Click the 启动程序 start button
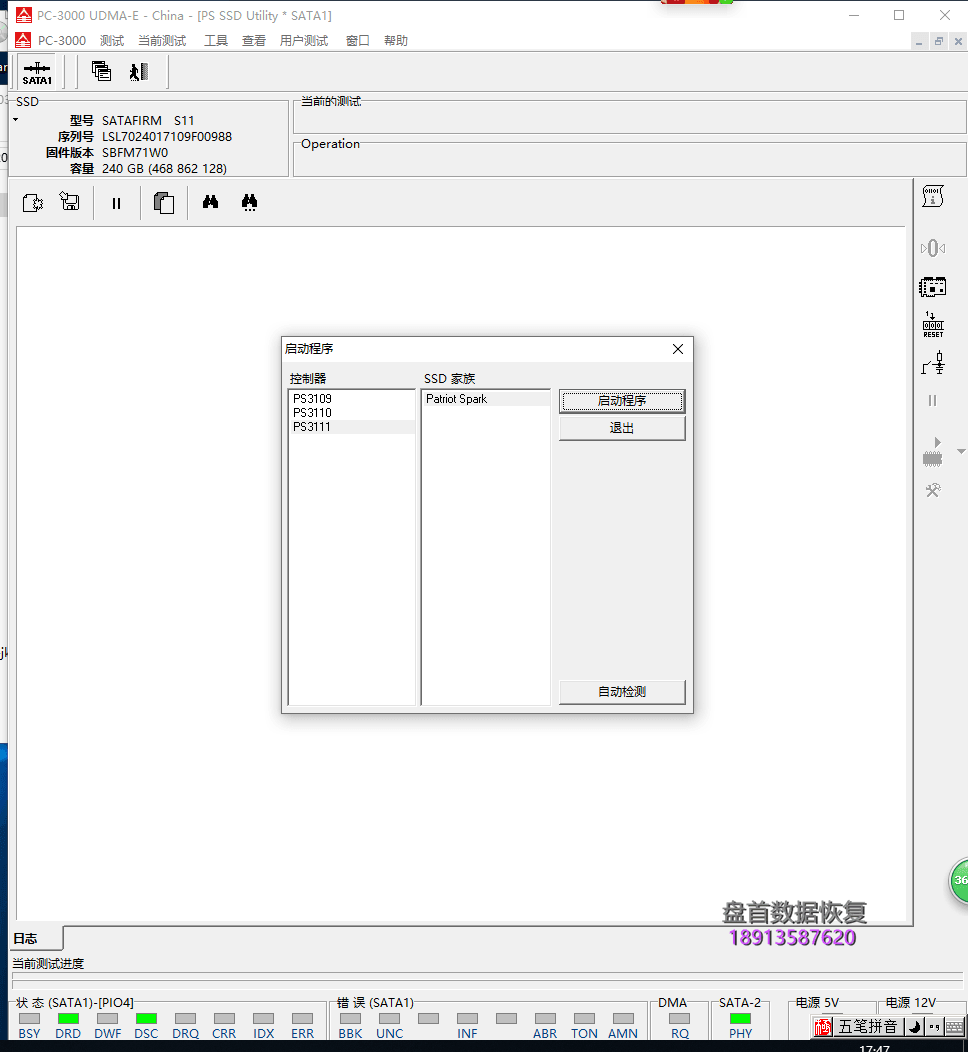Screen dimensions: 968x1052 click(x=622, y=401)
